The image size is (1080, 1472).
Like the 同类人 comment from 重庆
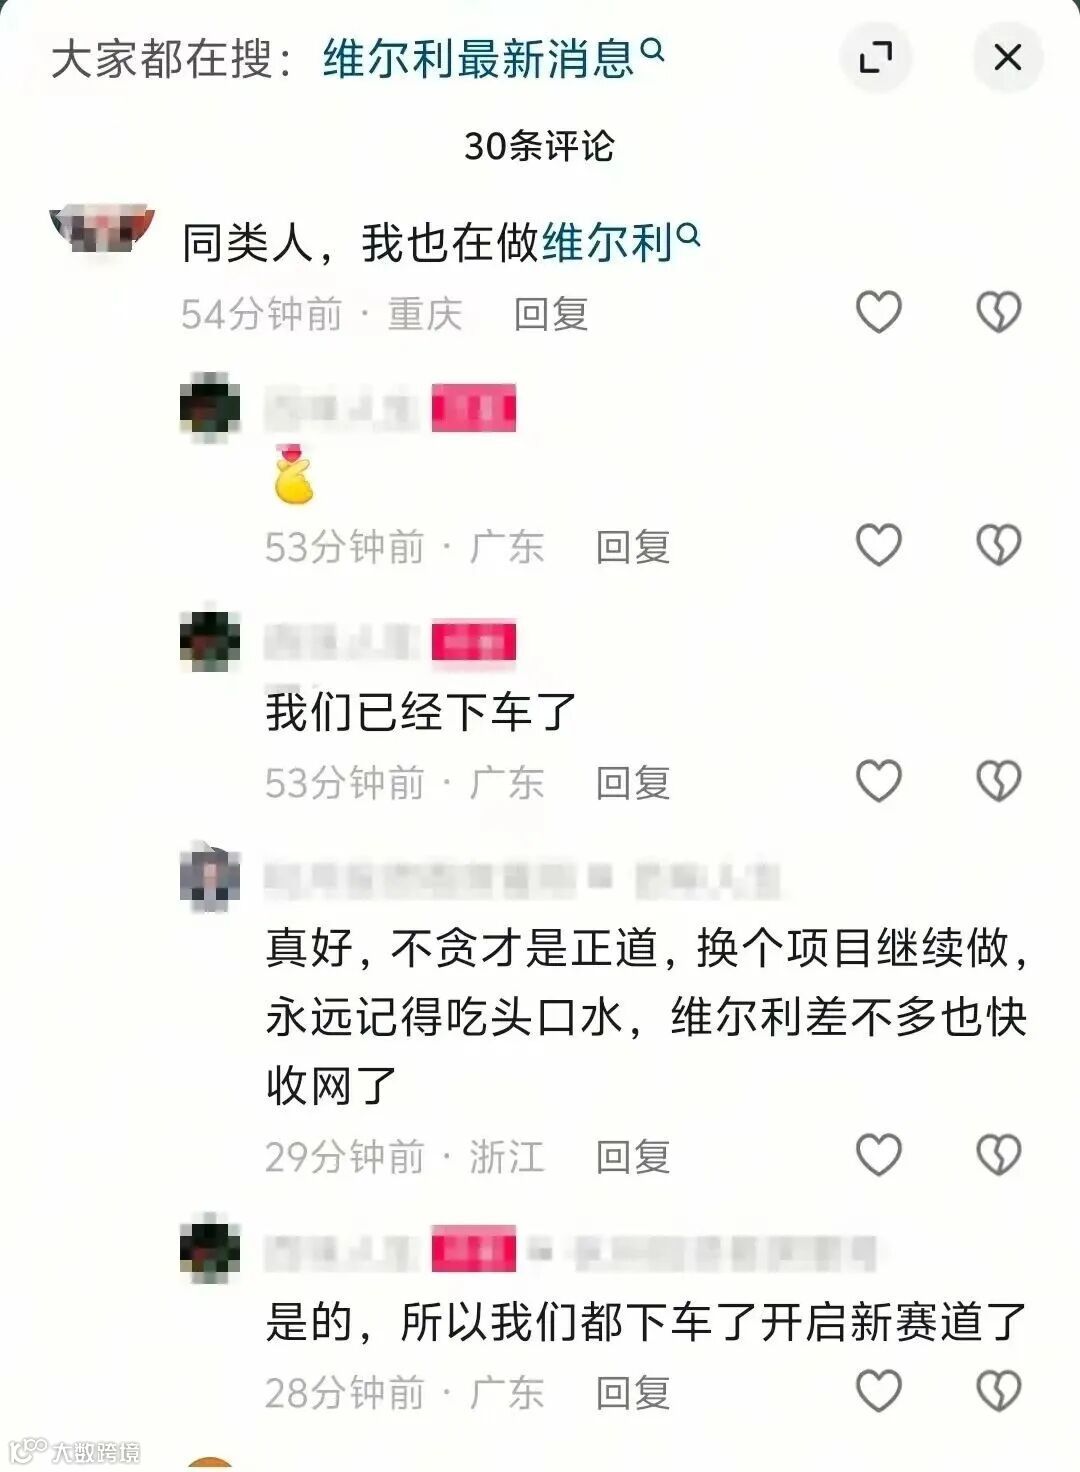pyautogui.click(x=879, y=312)
